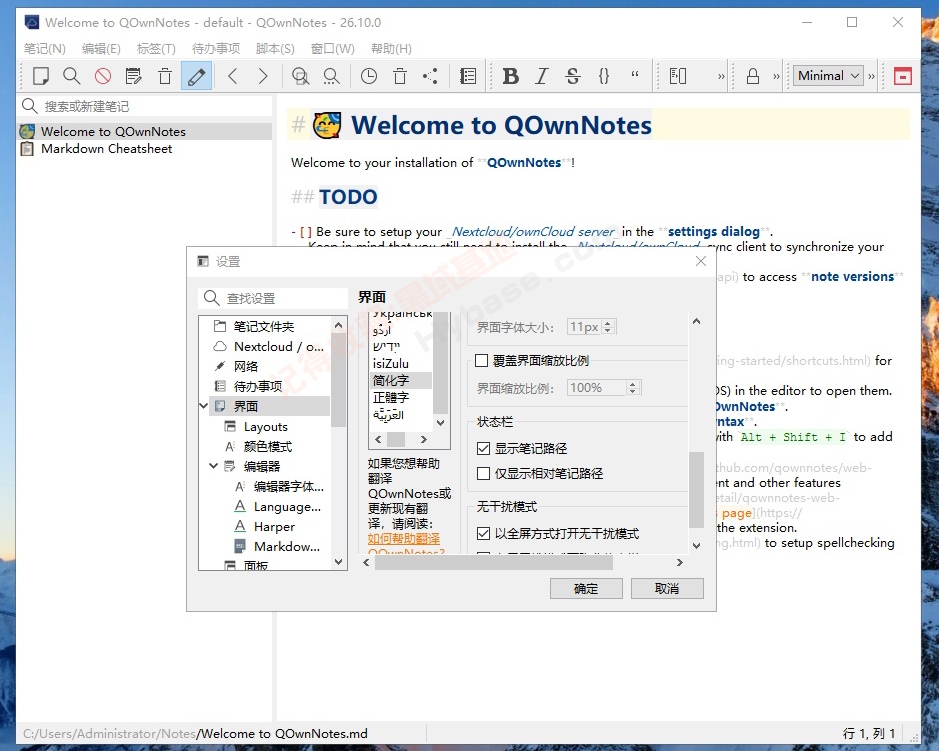Select Layouts in settings tree
Screen dimensions: 939x751
pyautogui.click(x=266, y=426)
